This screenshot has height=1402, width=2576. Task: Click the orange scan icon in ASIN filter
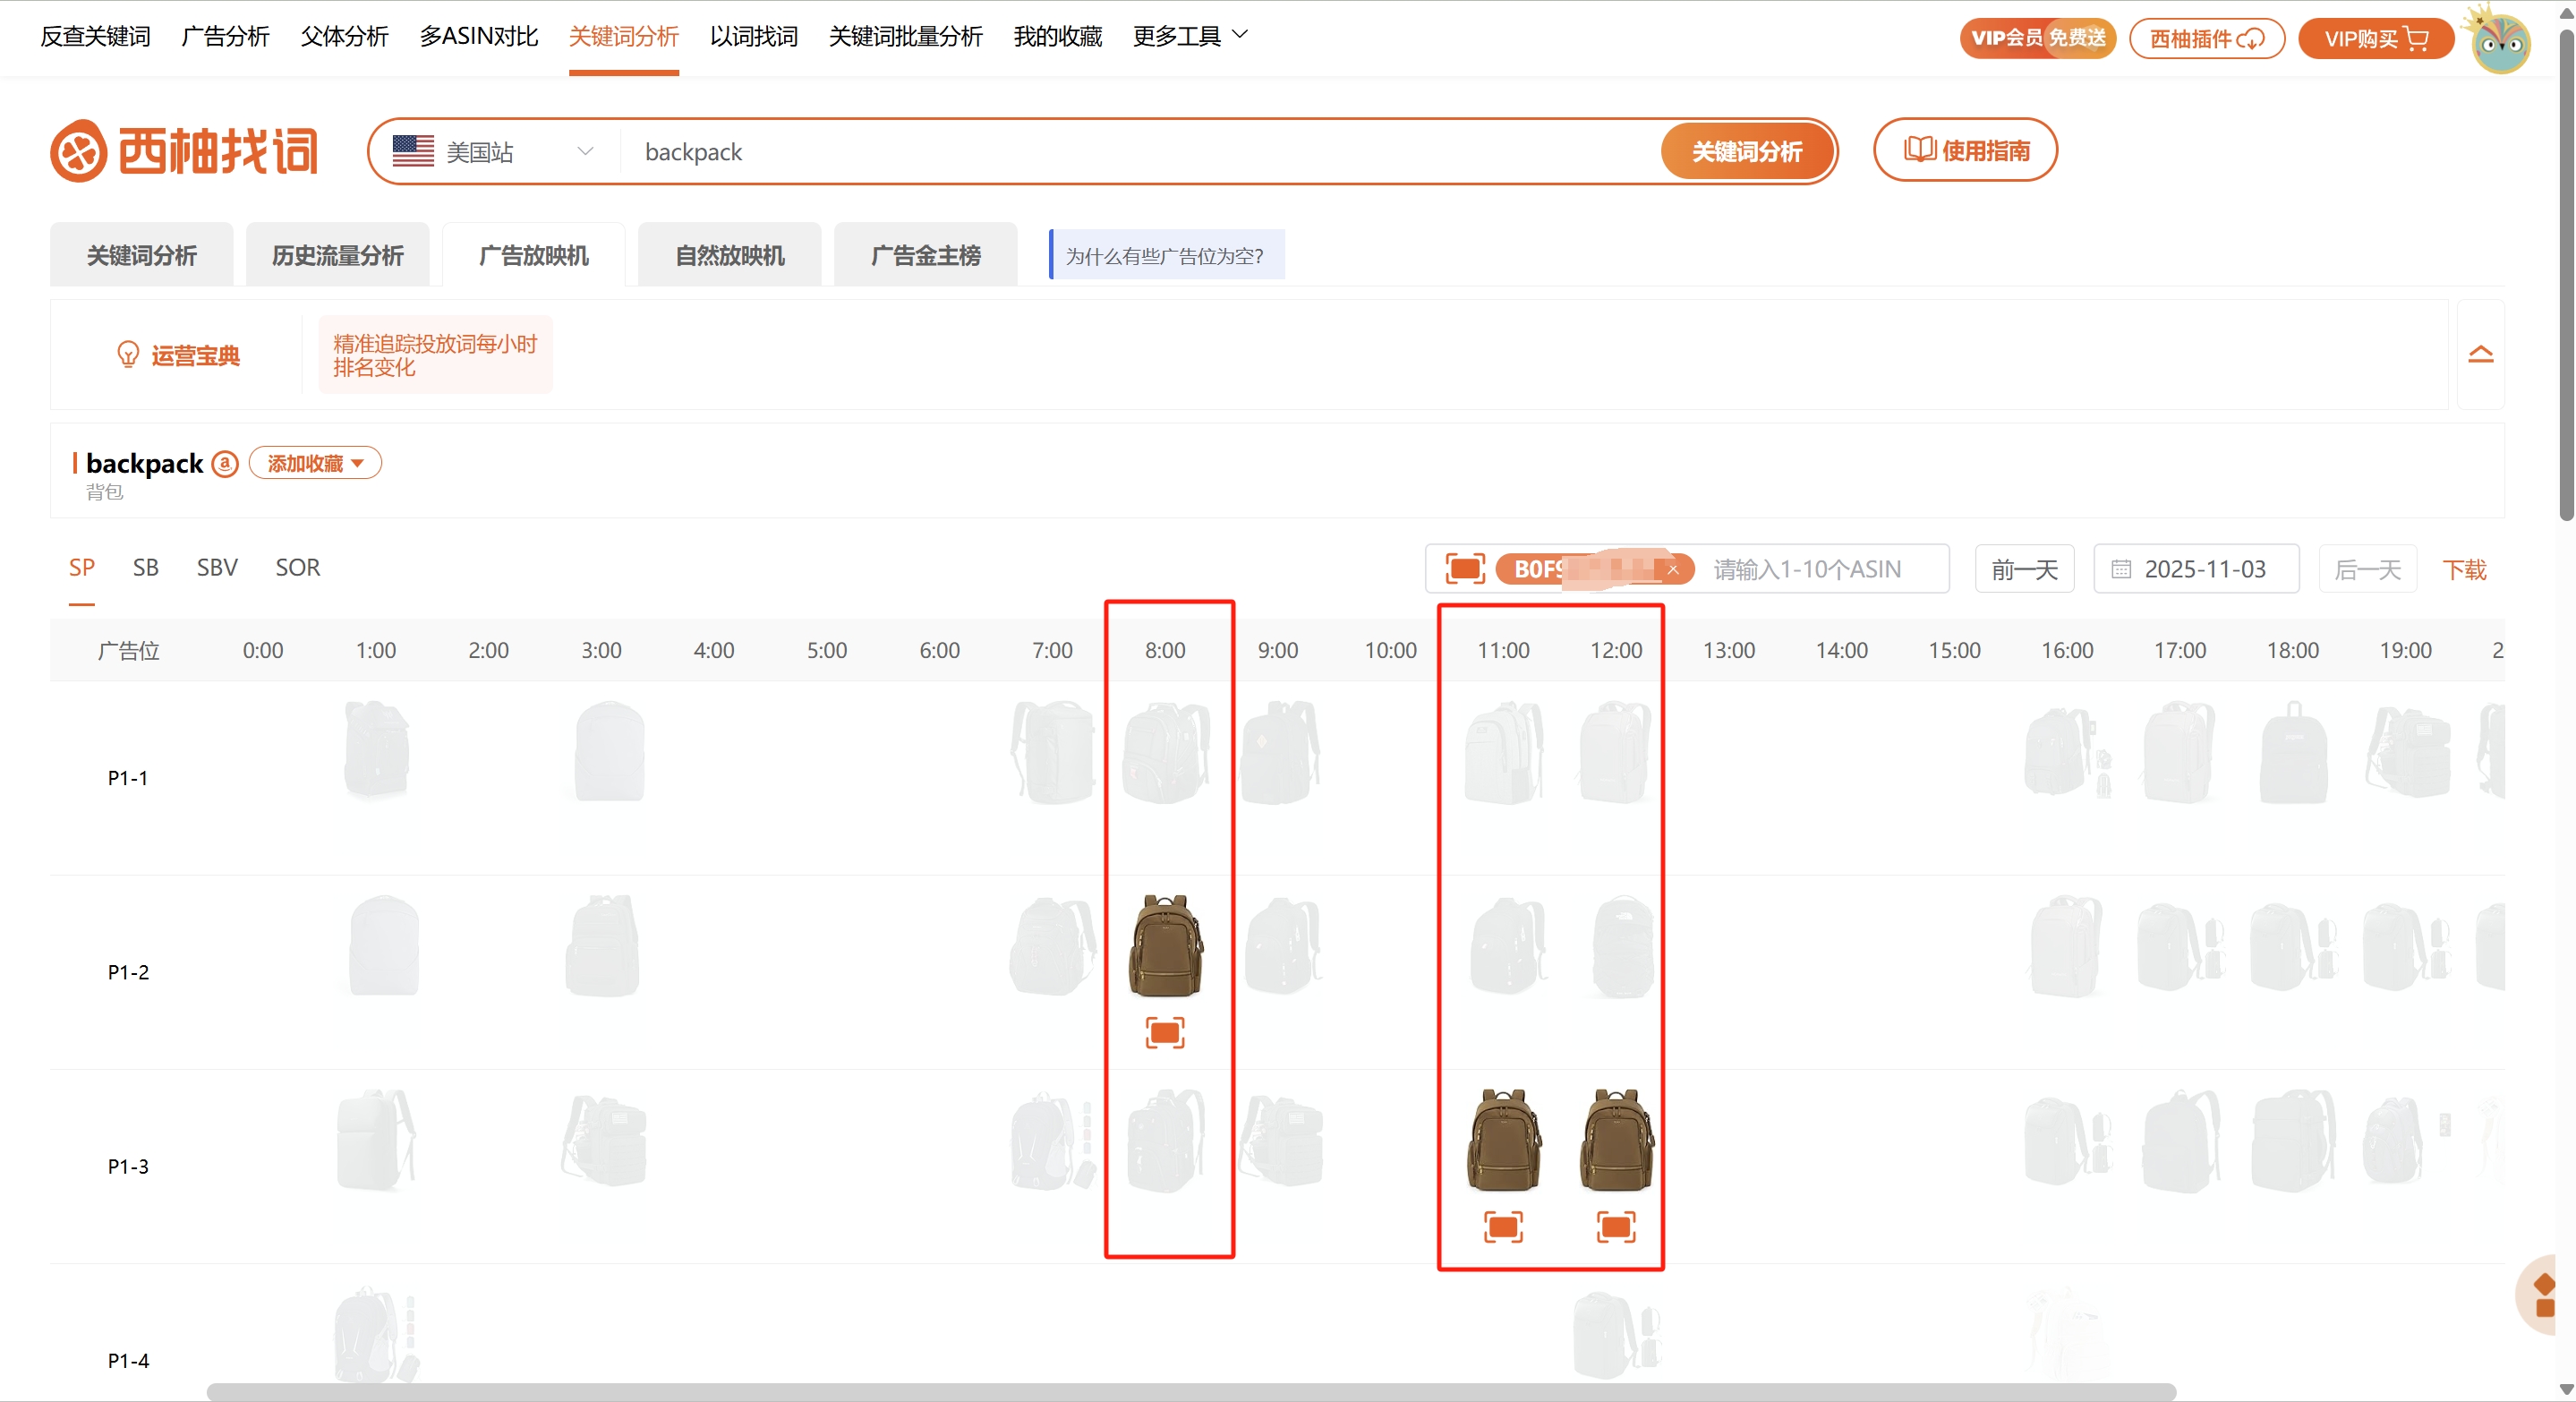point(1464,569)
